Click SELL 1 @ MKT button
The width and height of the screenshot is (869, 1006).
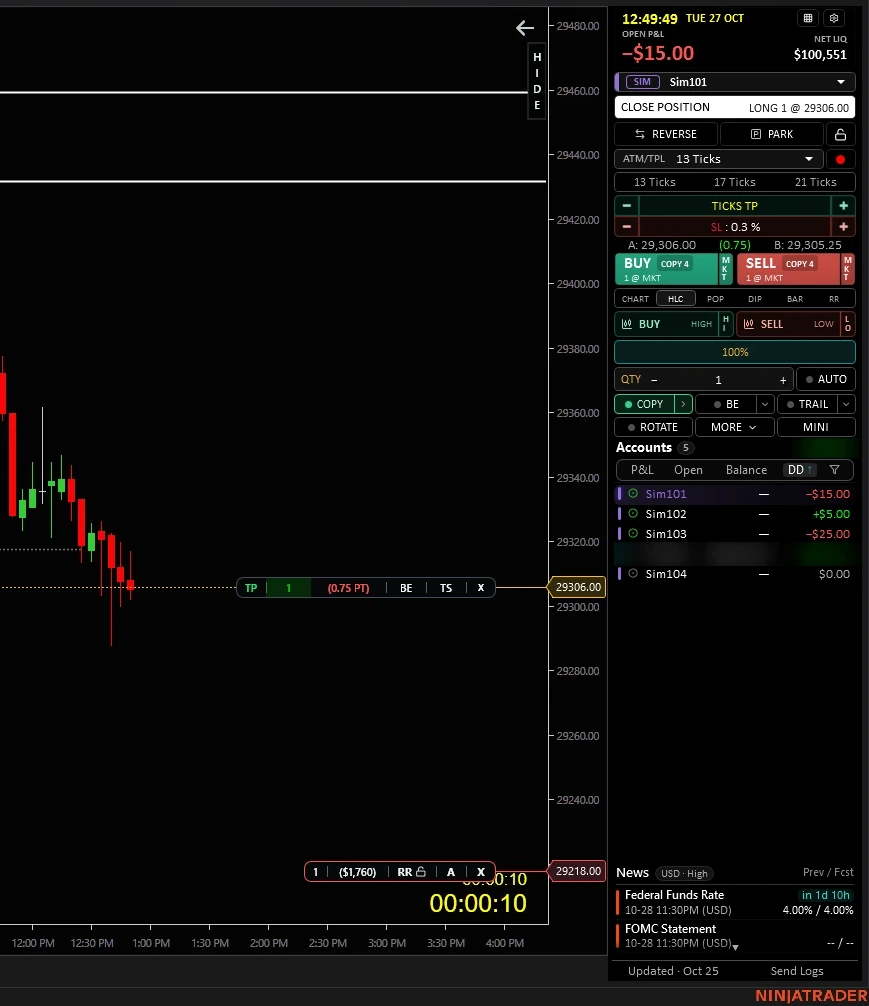788,269
